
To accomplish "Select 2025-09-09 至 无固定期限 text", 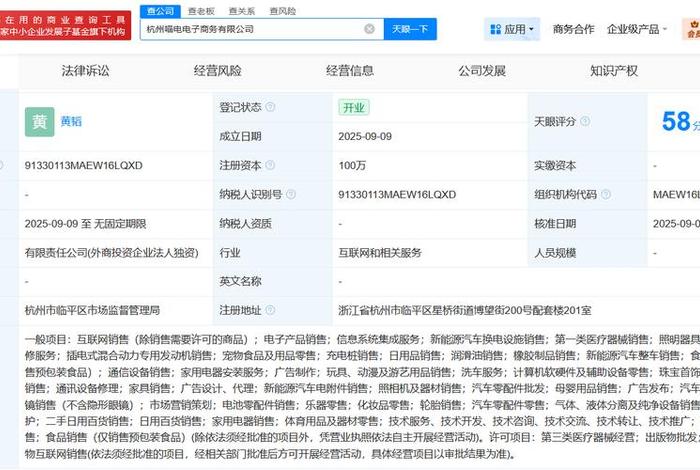I will point(85,224).
